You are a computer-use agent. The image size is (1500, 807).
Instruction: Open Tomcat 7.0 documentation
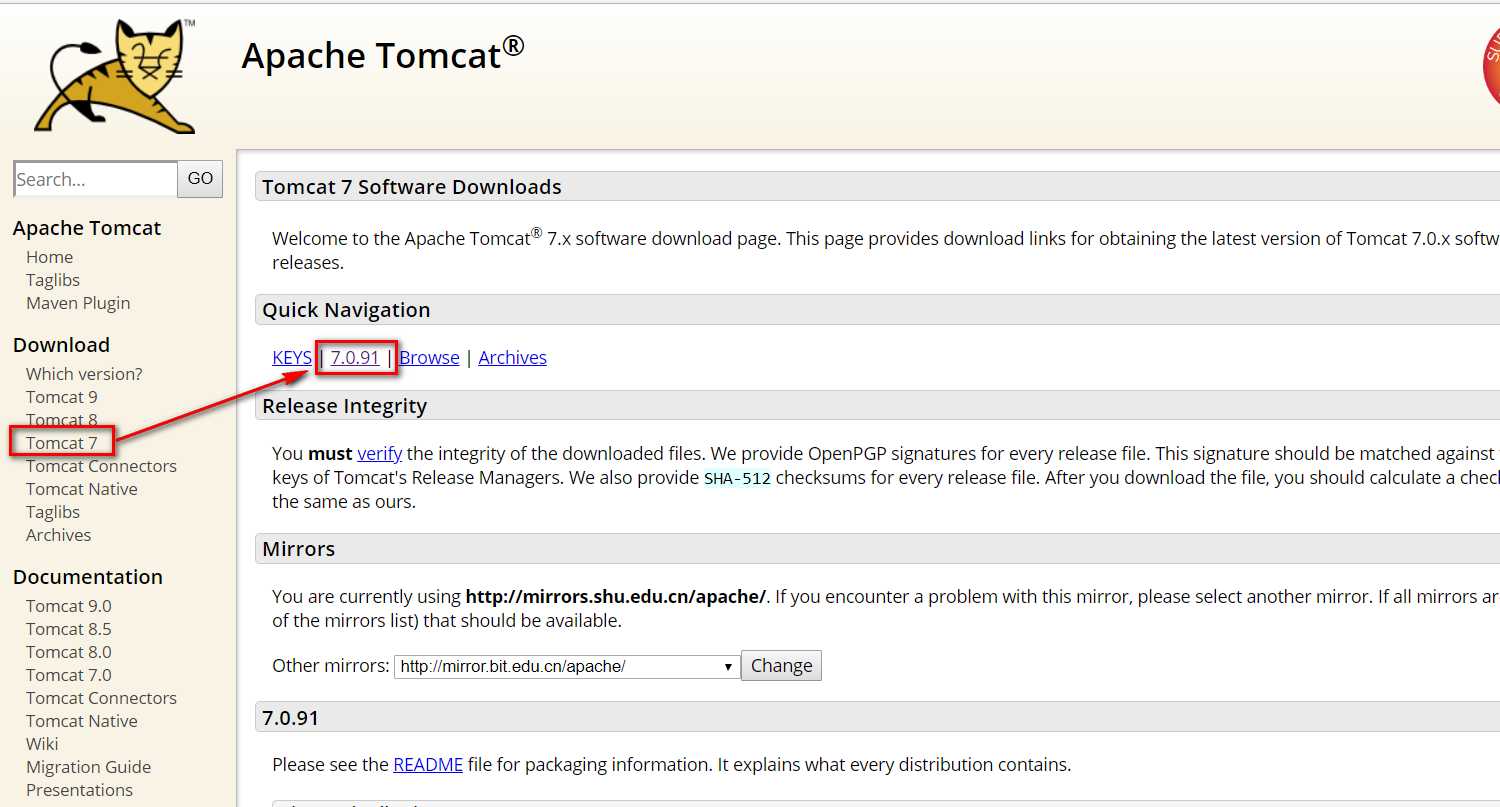click(x=69, y=675)
